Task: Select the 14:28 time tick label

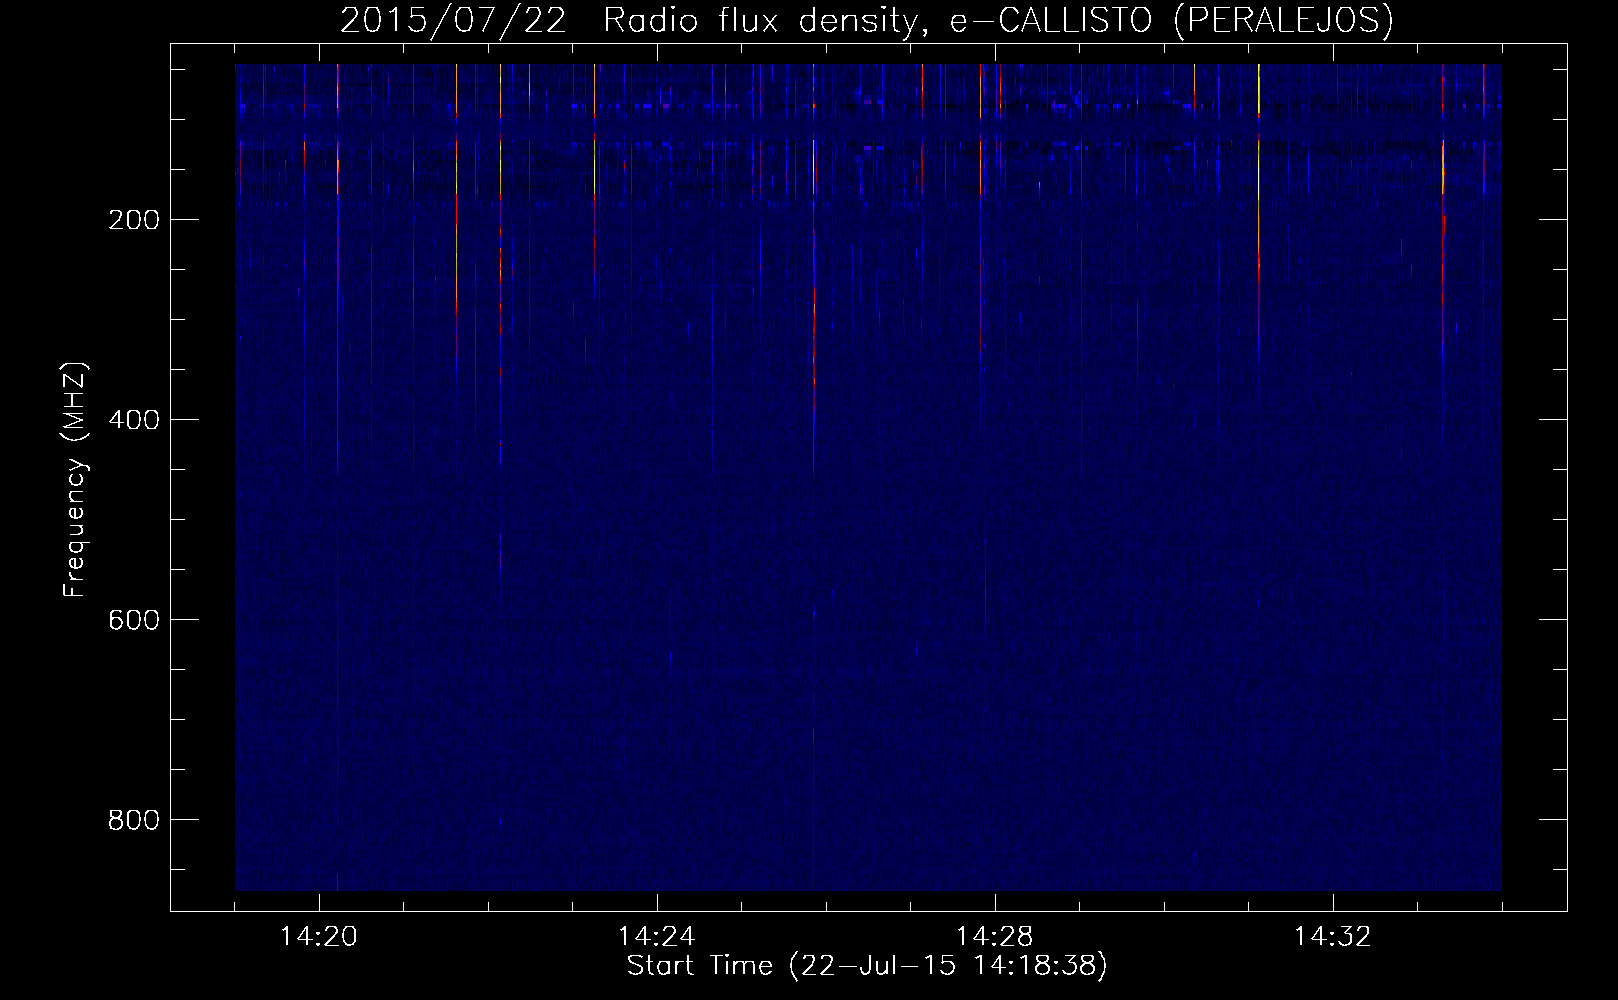Action: tap(995, 937)
